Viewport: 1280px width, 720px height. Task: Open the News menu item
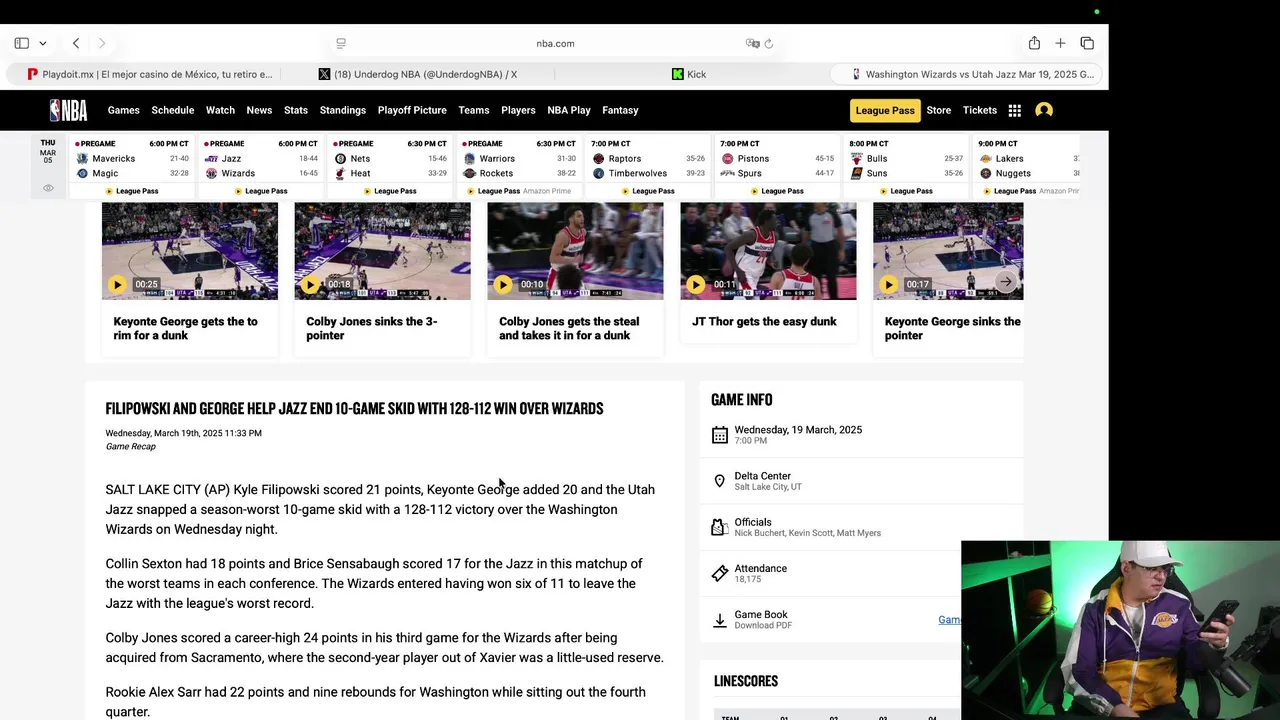point(259,110)
